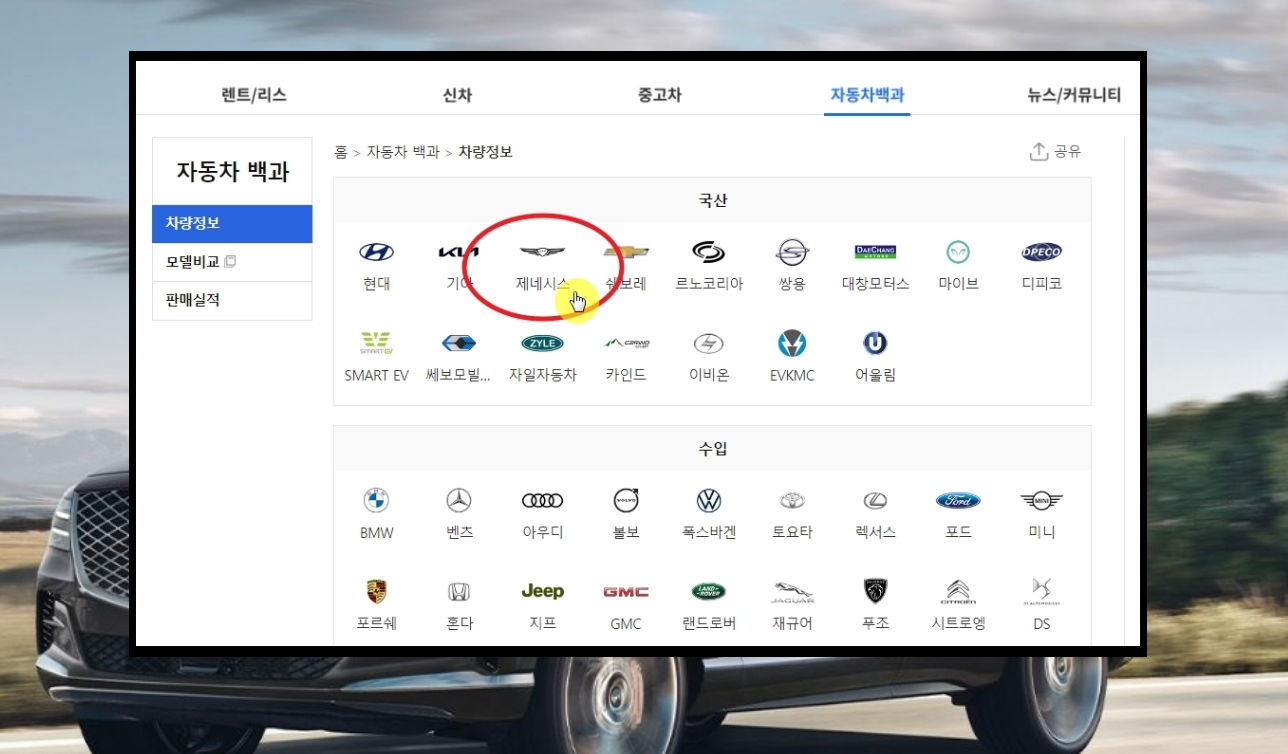Select the Jeep logo
This screenshot has height=754, width=1288.
tap(542, 591)
